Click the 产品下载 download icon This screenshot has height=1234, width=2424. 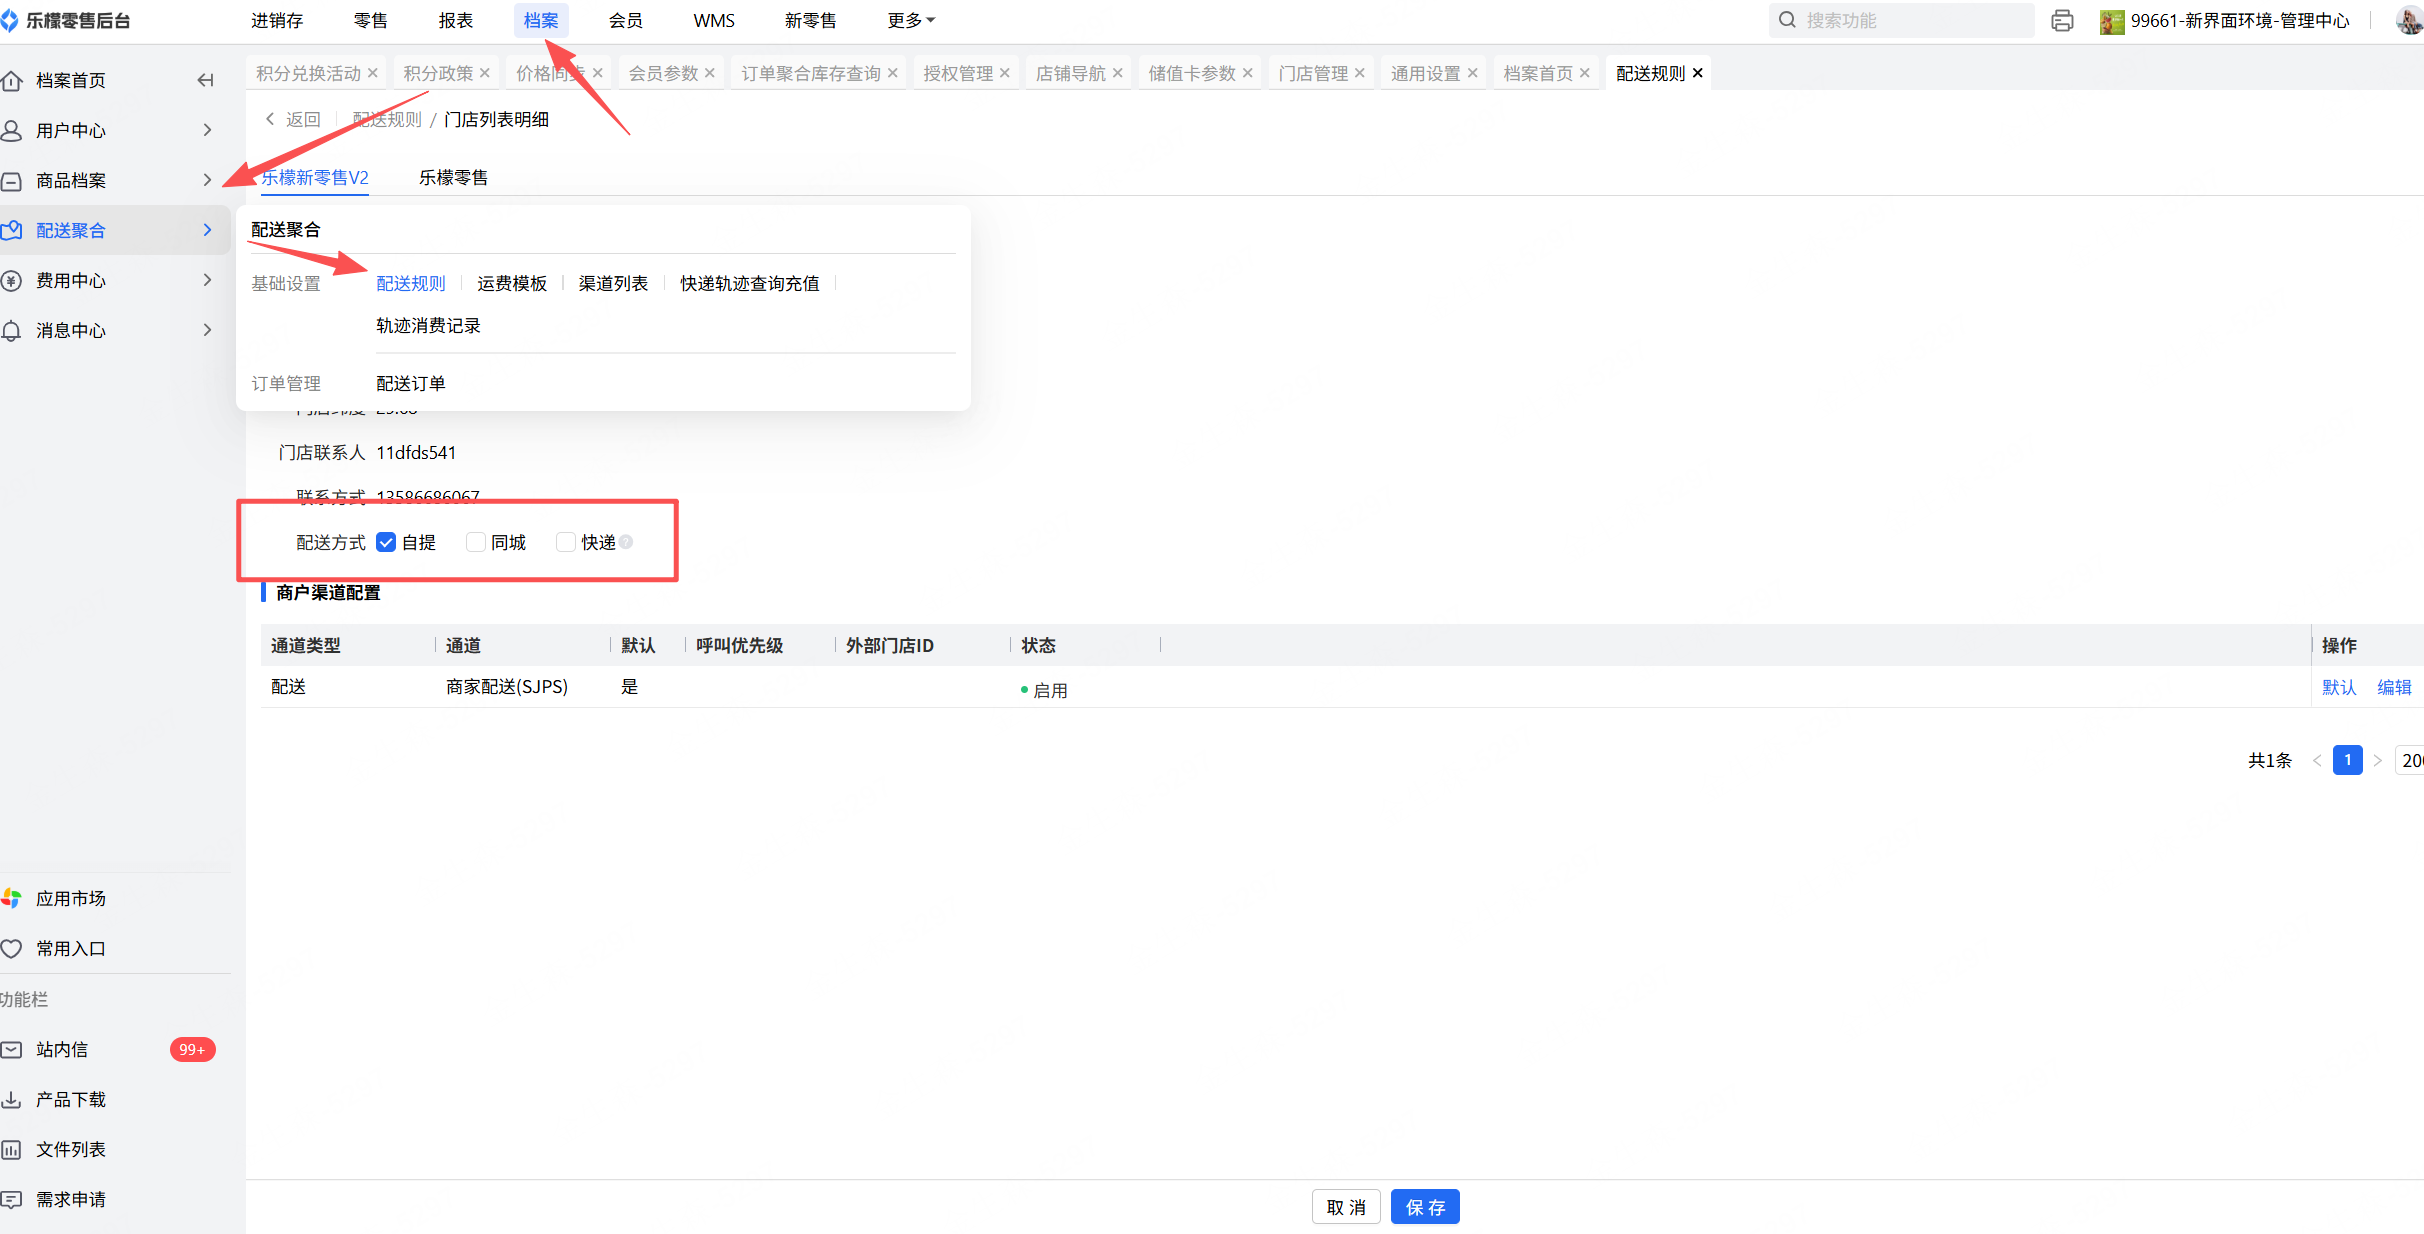(x=12, y=1099)
